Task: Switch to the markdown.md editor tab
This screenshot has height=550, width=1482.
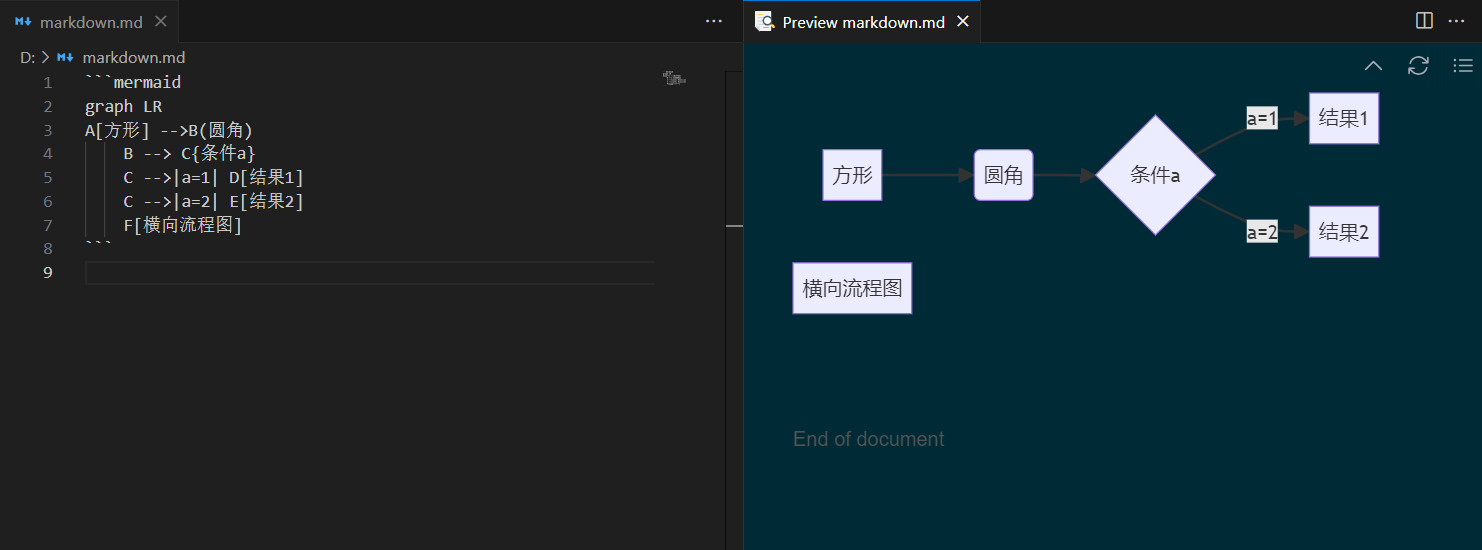Action: click(x=90, y=22)
